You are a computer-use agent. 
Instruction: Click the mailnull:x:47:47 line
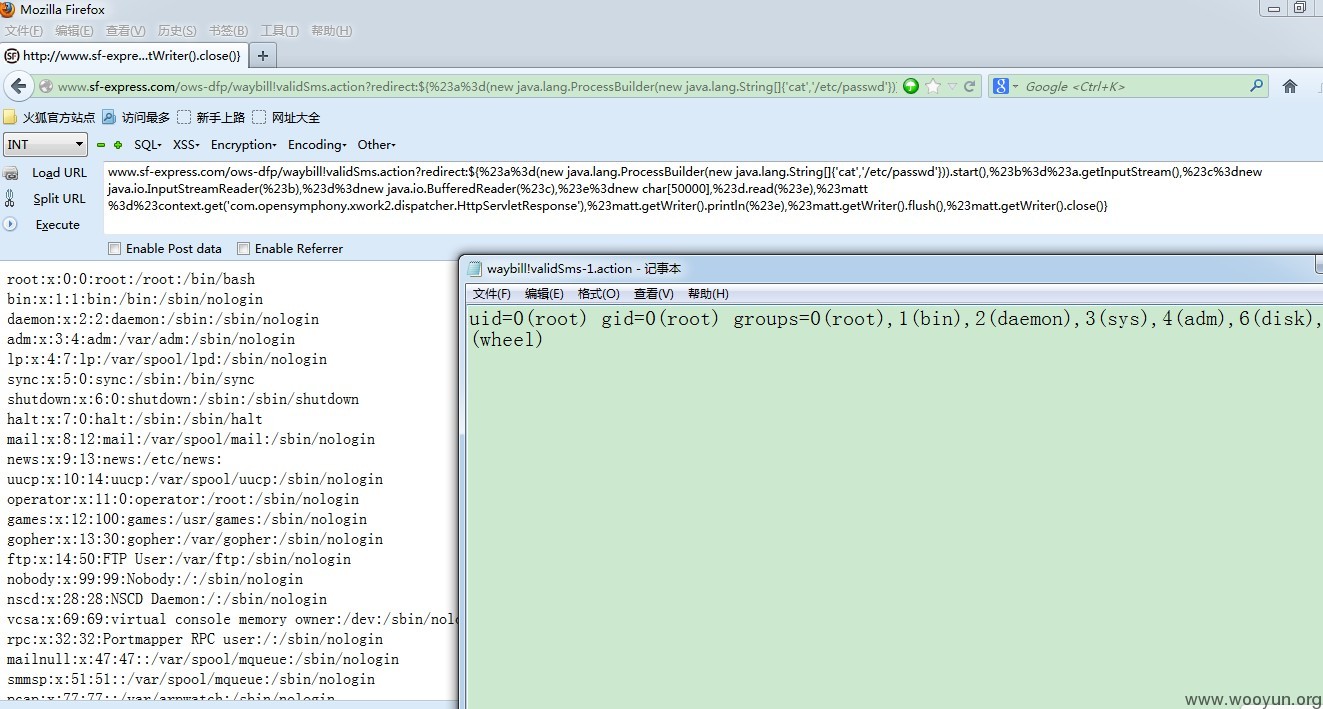tap(203, 659)
